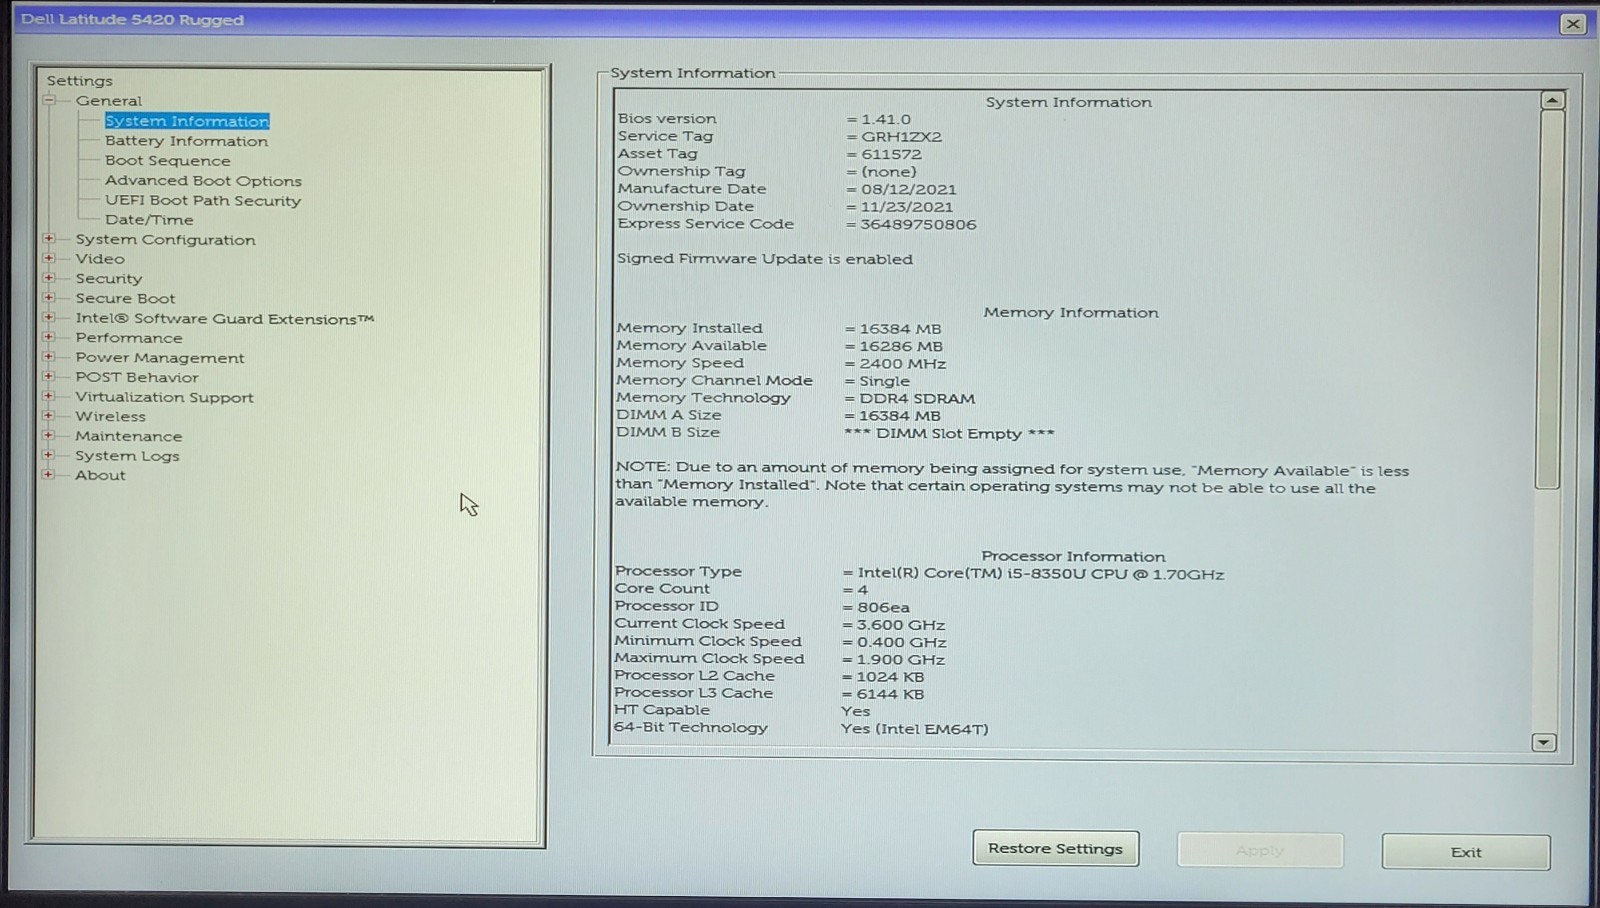The height and width of the screenshot is (908, 1600).
Task: Expand Intel Software Guard Extensions node
Action: coord(49,317)
